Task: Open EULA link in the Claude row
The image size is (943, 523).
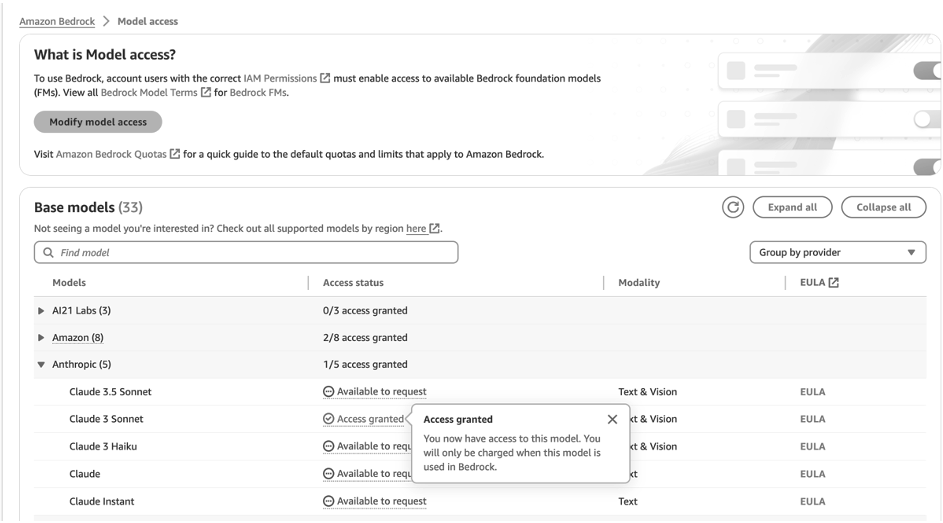Action: coord(812,474)
